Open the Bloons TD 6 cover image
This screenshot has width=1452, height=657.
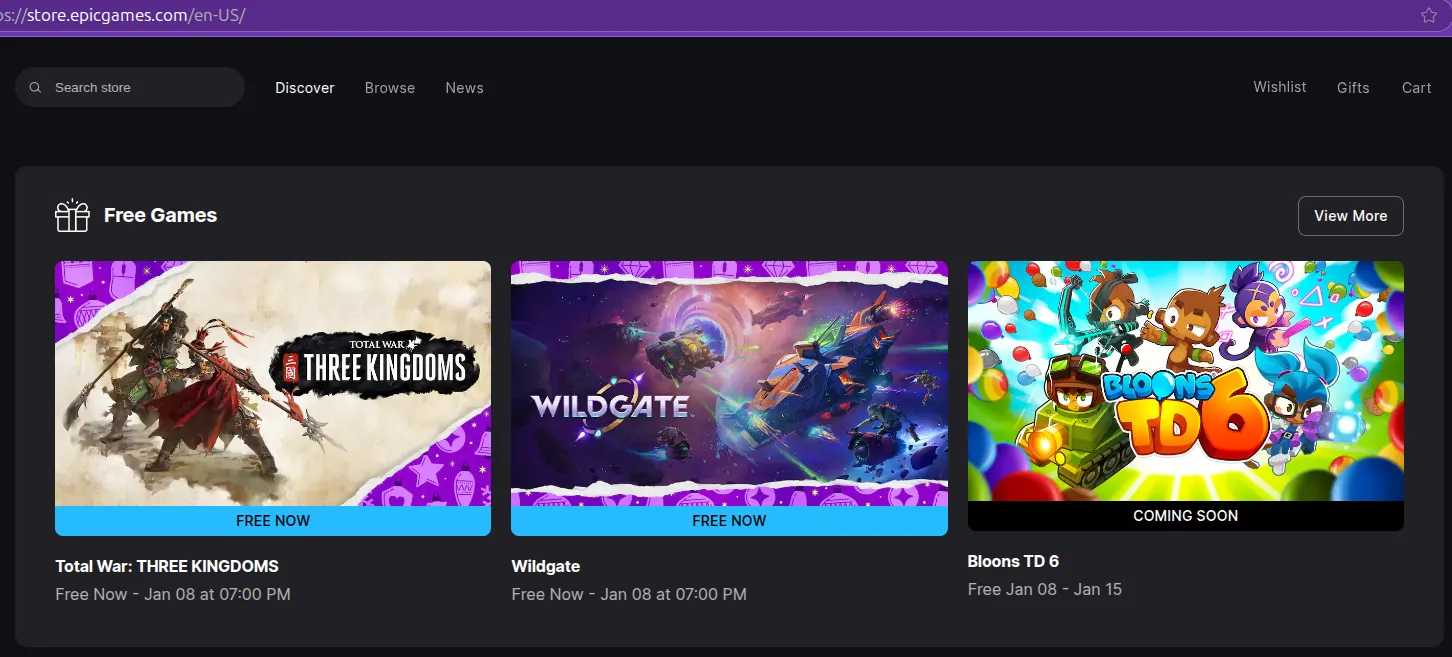pos(1186,381)
